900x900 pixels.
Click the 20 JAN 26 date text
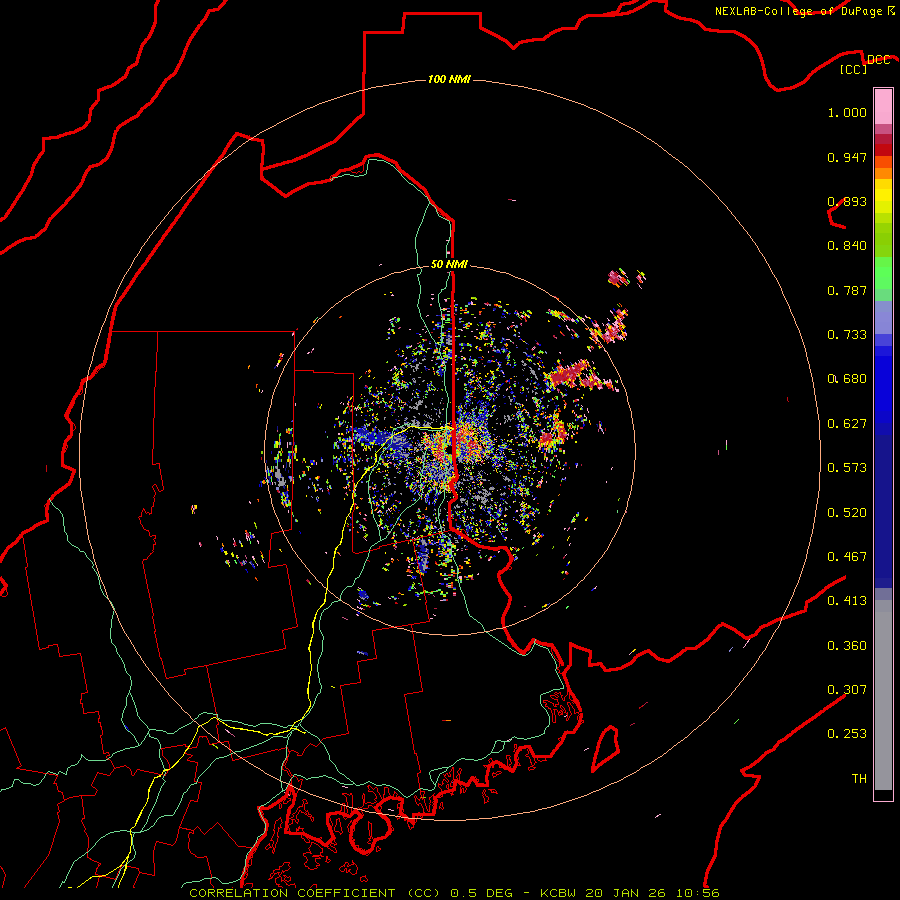(627, 893)
